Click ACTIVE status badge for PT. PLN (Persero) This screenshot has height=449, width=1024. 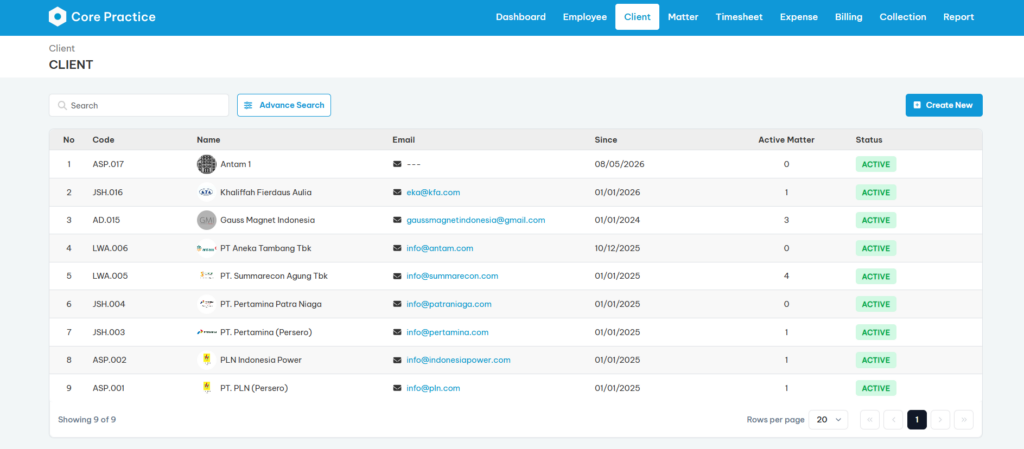click(876, 388)
